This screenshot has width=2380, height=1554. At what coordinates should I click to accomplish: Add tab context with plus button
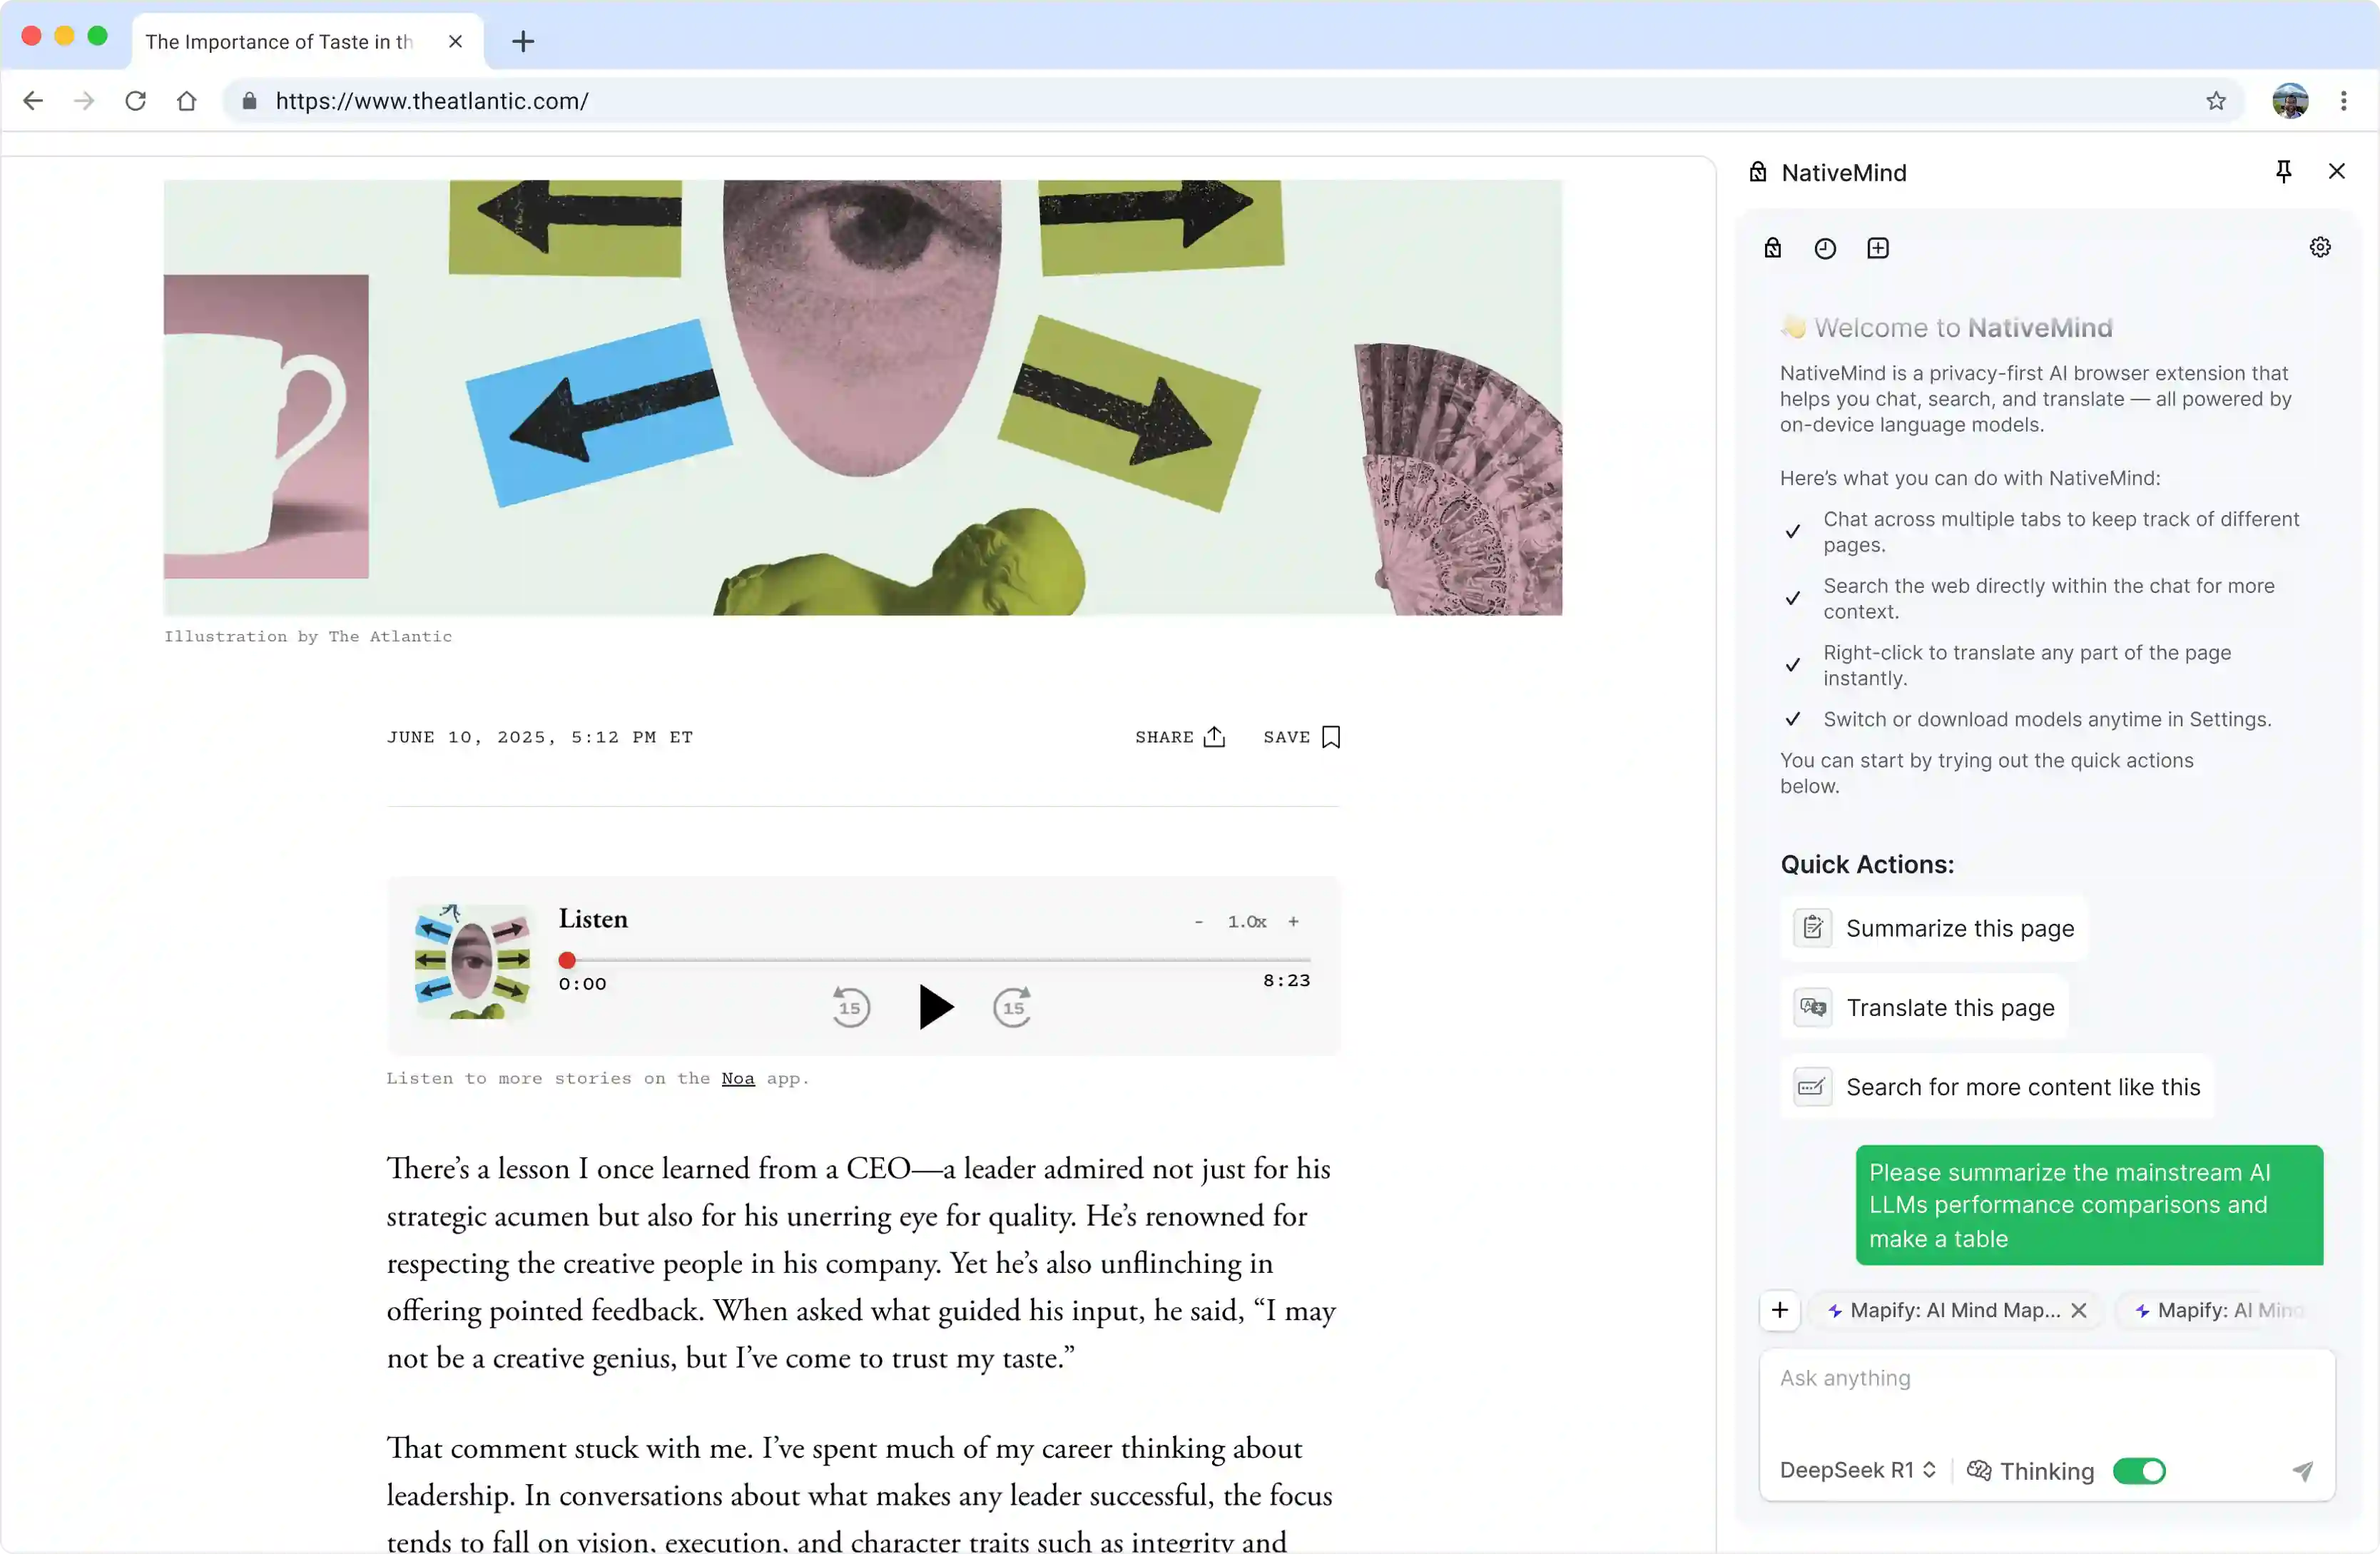point(1779,1310)
